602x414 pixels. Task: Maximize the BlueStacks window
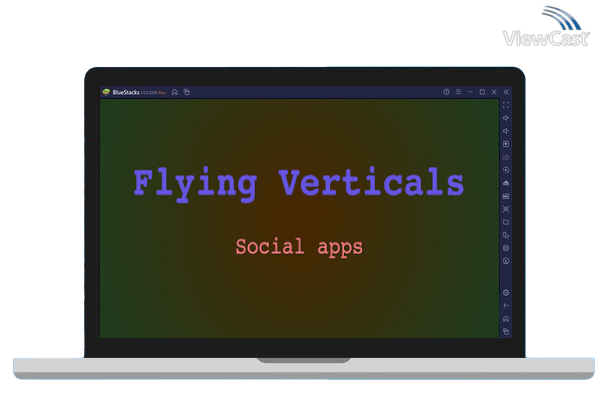(482, 92)
